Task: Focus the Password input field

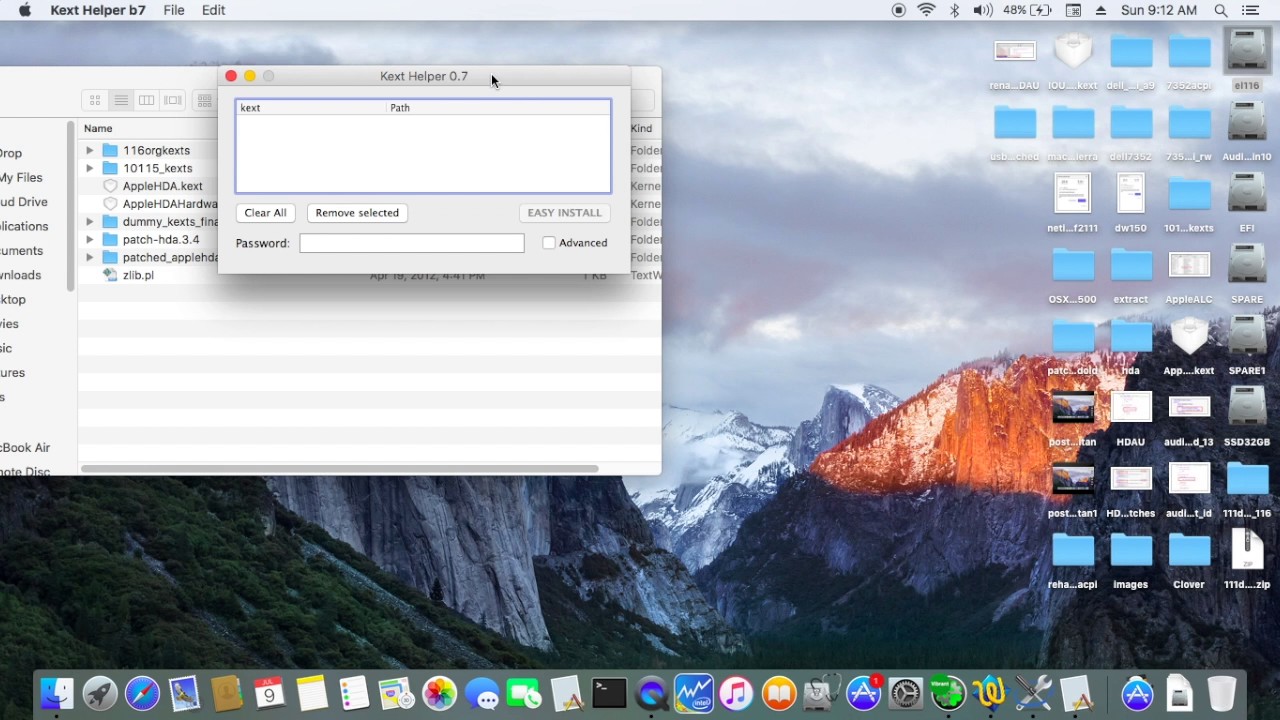Action: tap(411, 243)
